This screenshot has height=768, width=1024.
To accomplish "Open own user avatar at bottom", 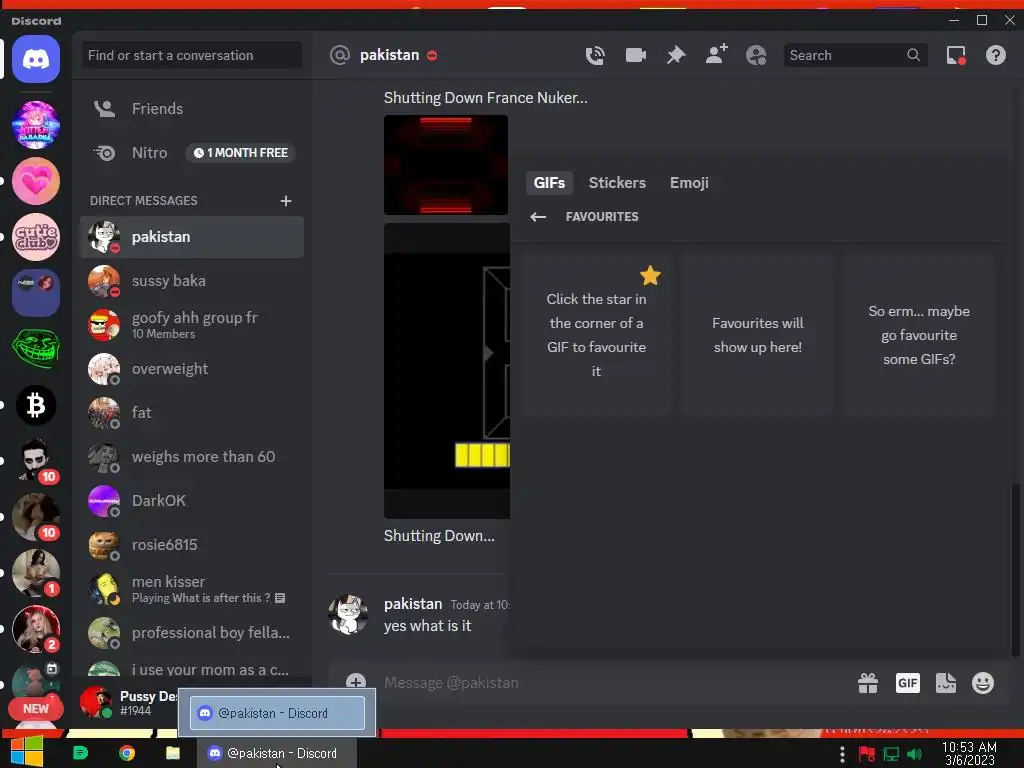I will pyautogui.click(x=95, y=703).
